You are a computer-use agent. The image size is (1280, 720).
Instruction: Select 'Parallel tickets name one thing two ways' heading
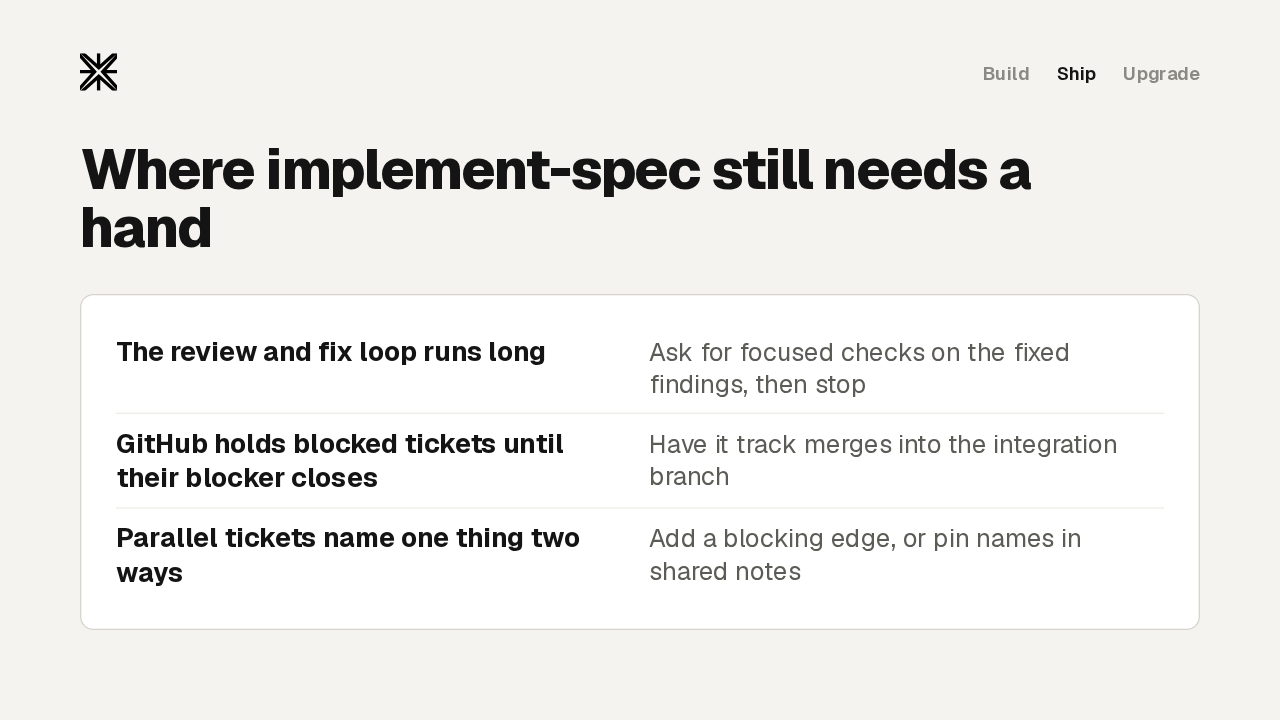click(348, 555)
